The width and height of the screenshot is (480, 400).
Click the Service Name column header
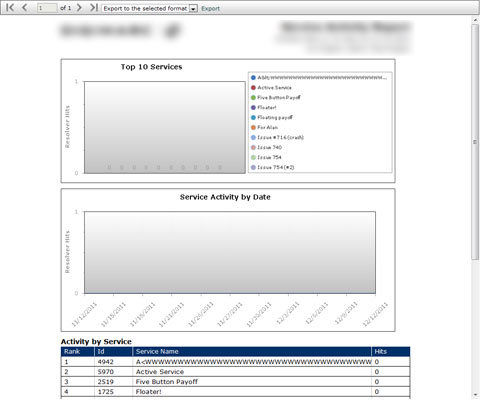(252, 352)
